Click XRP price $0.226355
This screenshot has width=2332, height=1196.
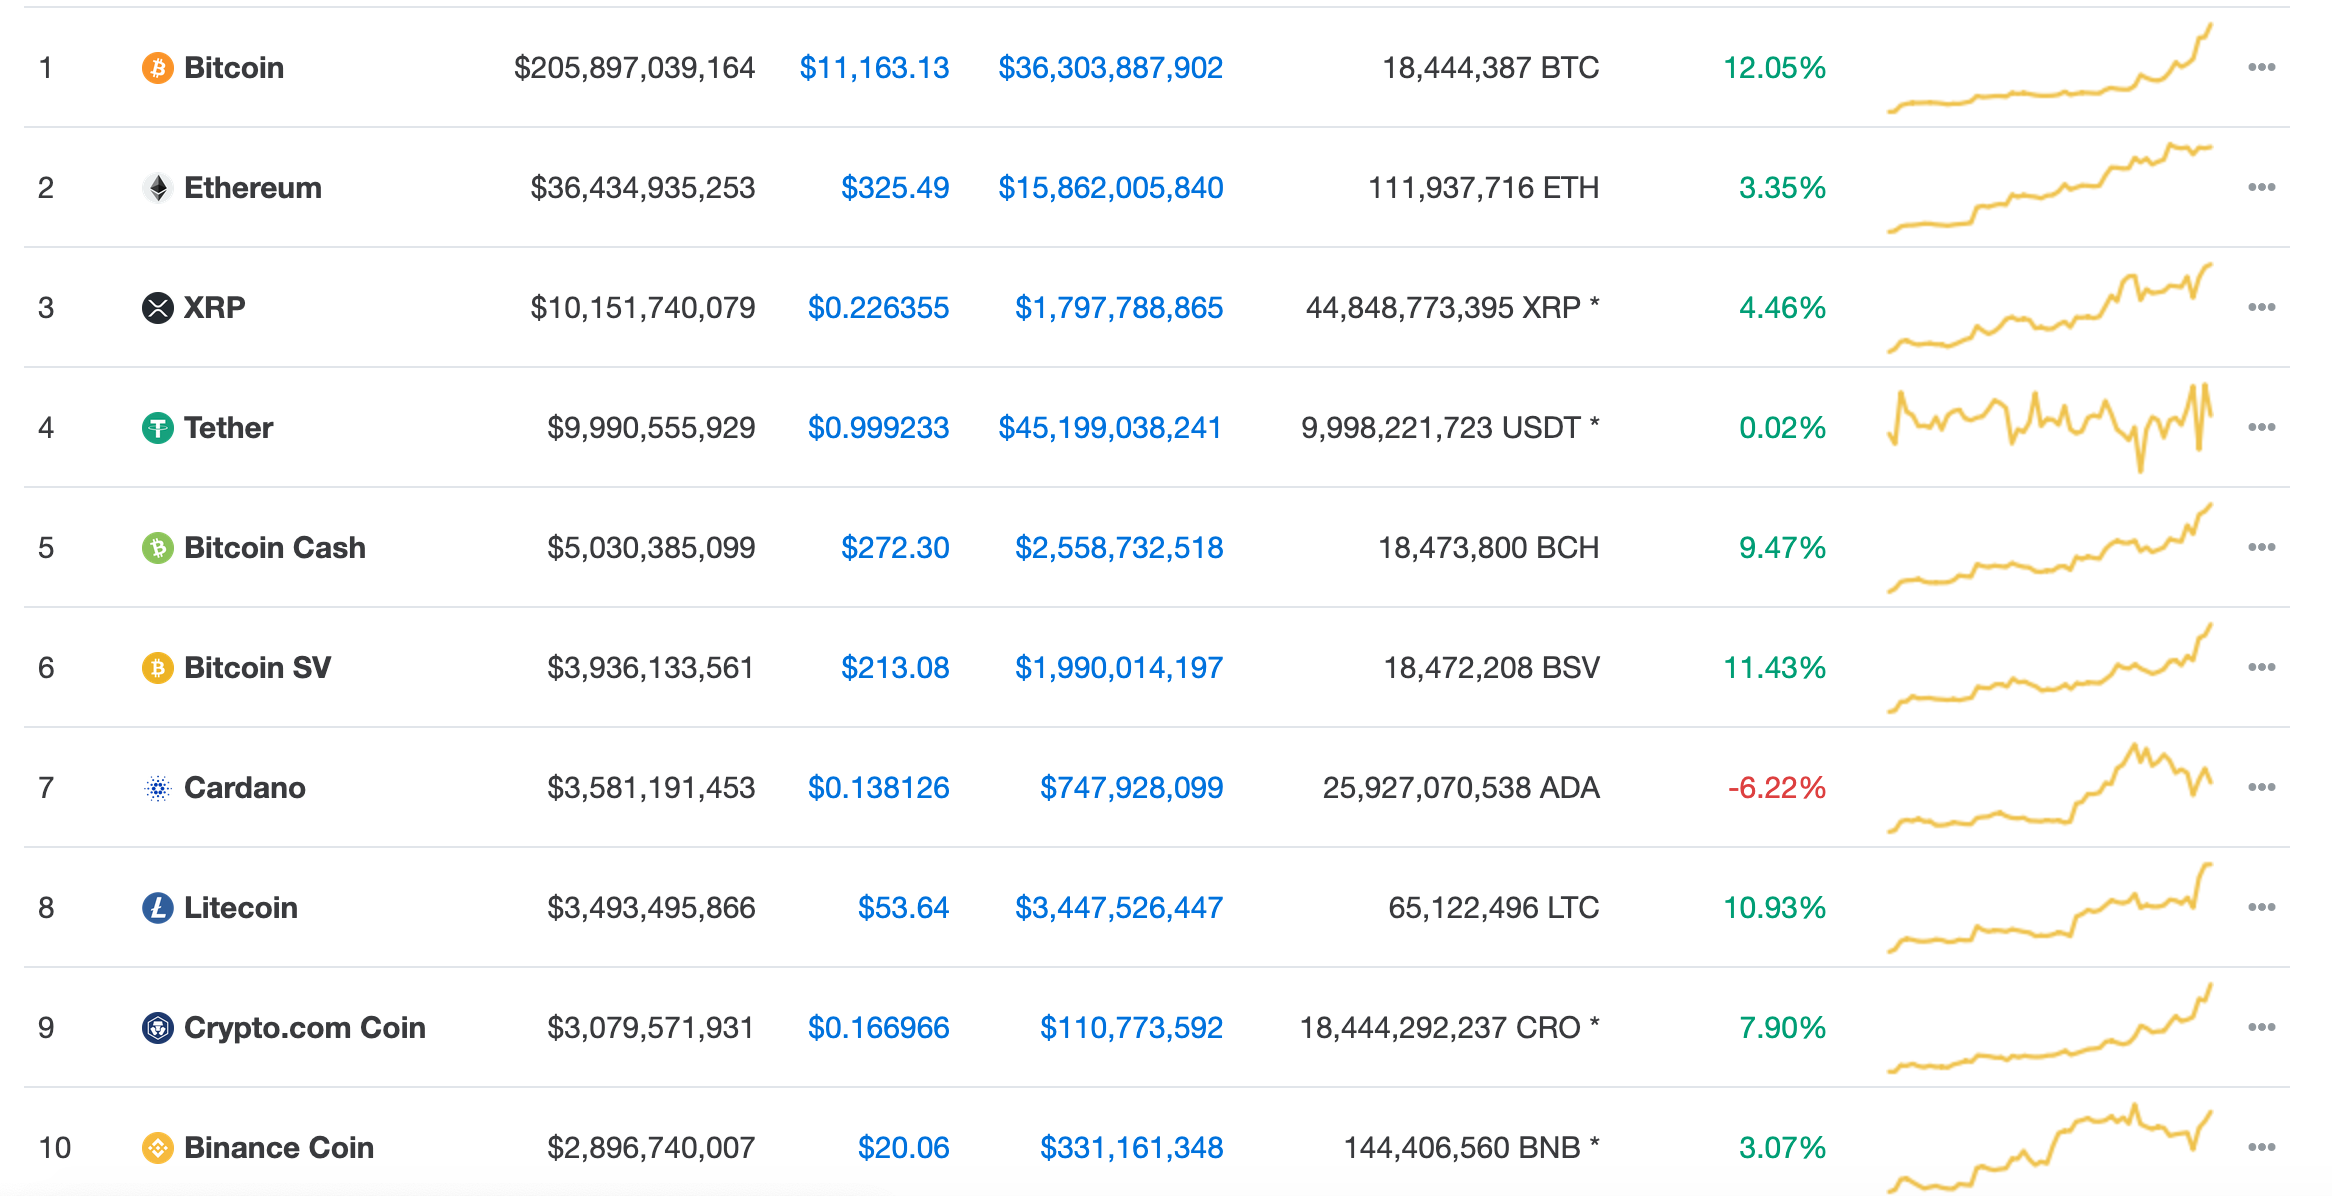coord(878,308)
